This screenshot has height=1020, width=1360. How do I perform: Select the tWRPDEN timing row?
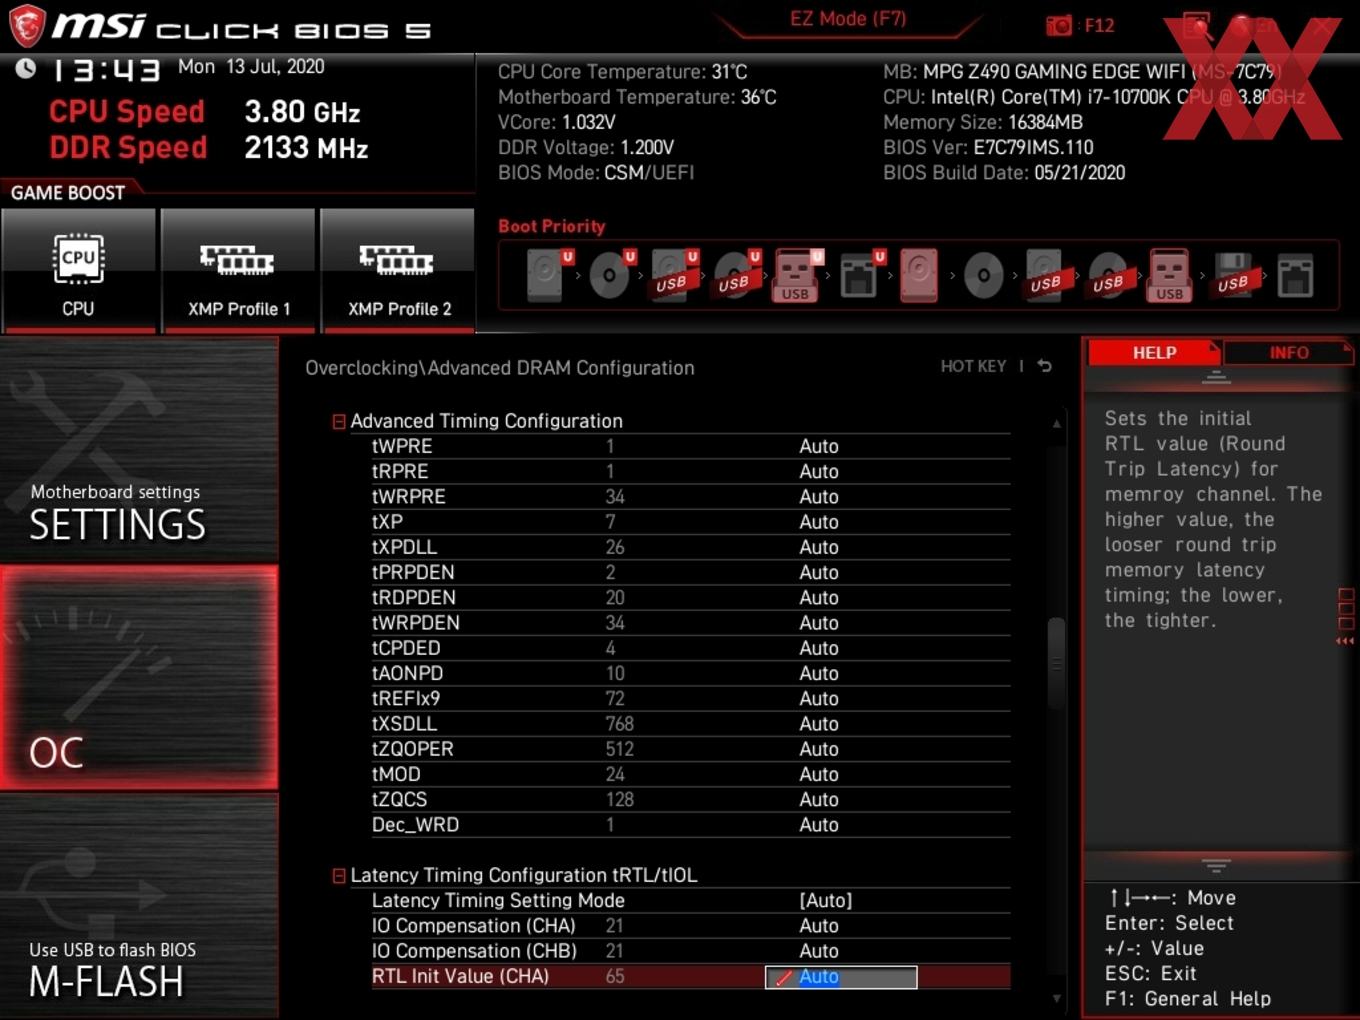click(x=690, y=622)
